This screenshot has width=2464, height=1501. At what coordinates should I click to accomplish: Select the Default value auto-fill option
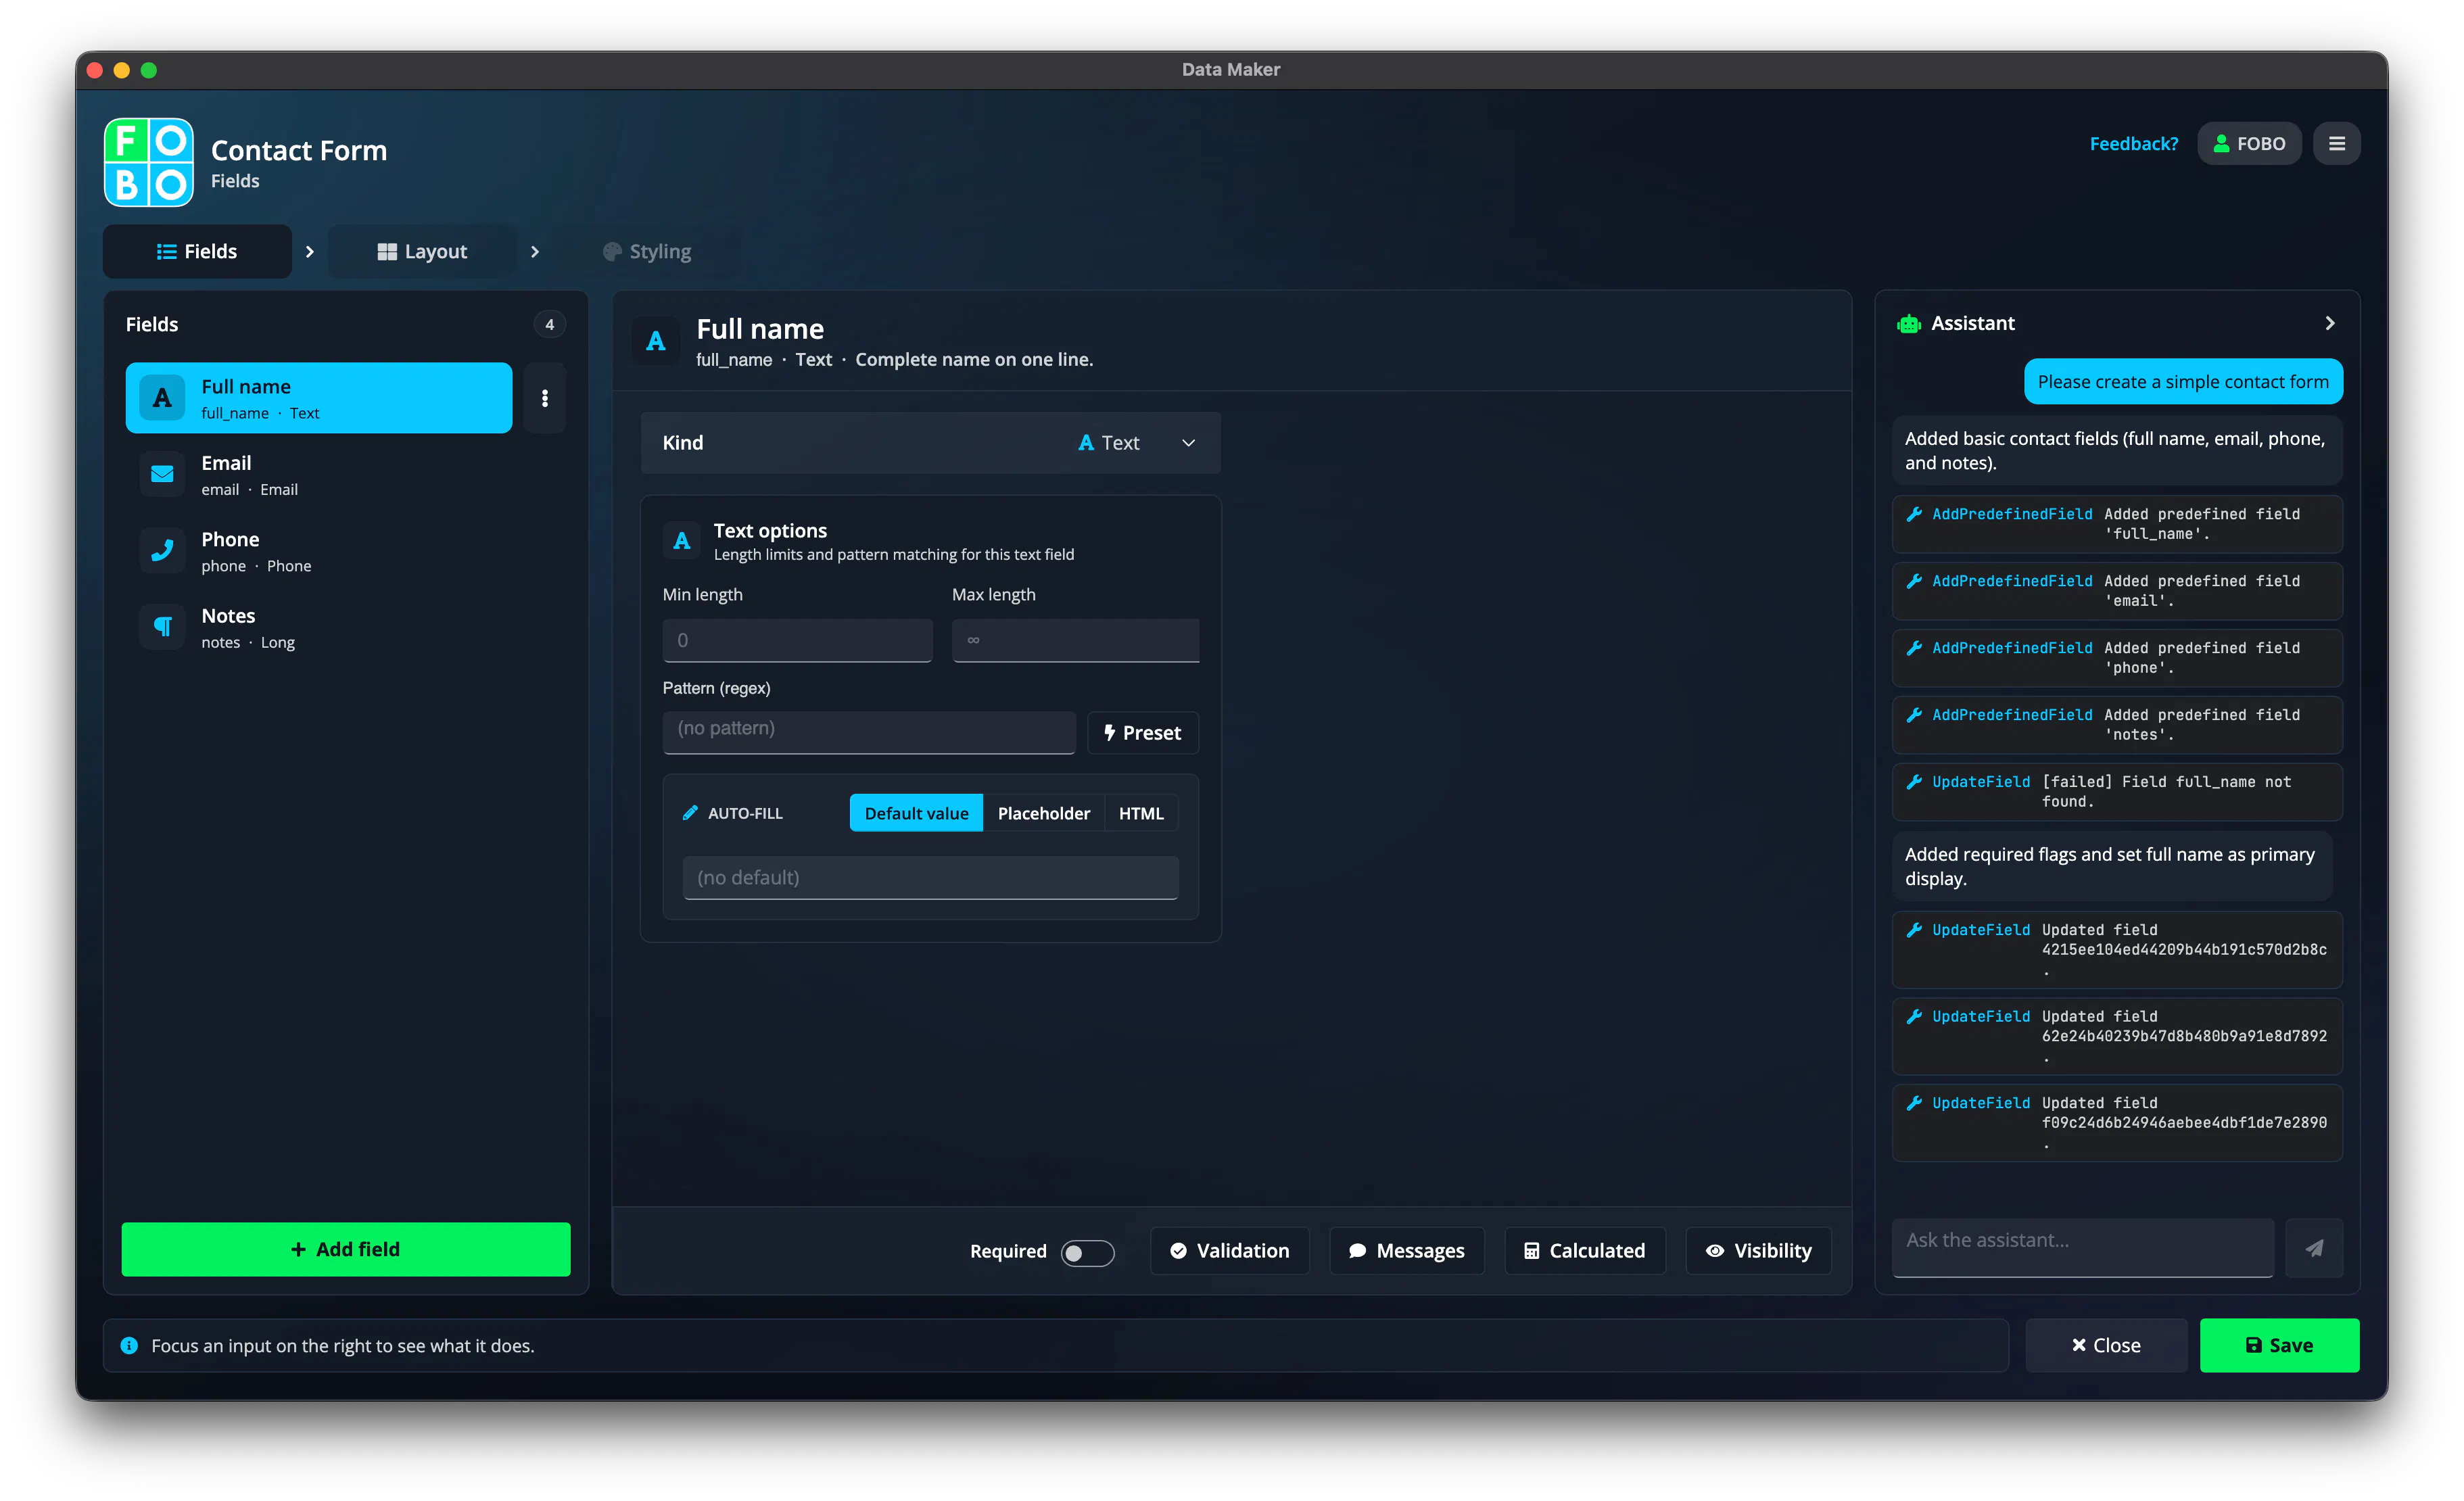coord(916,813)
